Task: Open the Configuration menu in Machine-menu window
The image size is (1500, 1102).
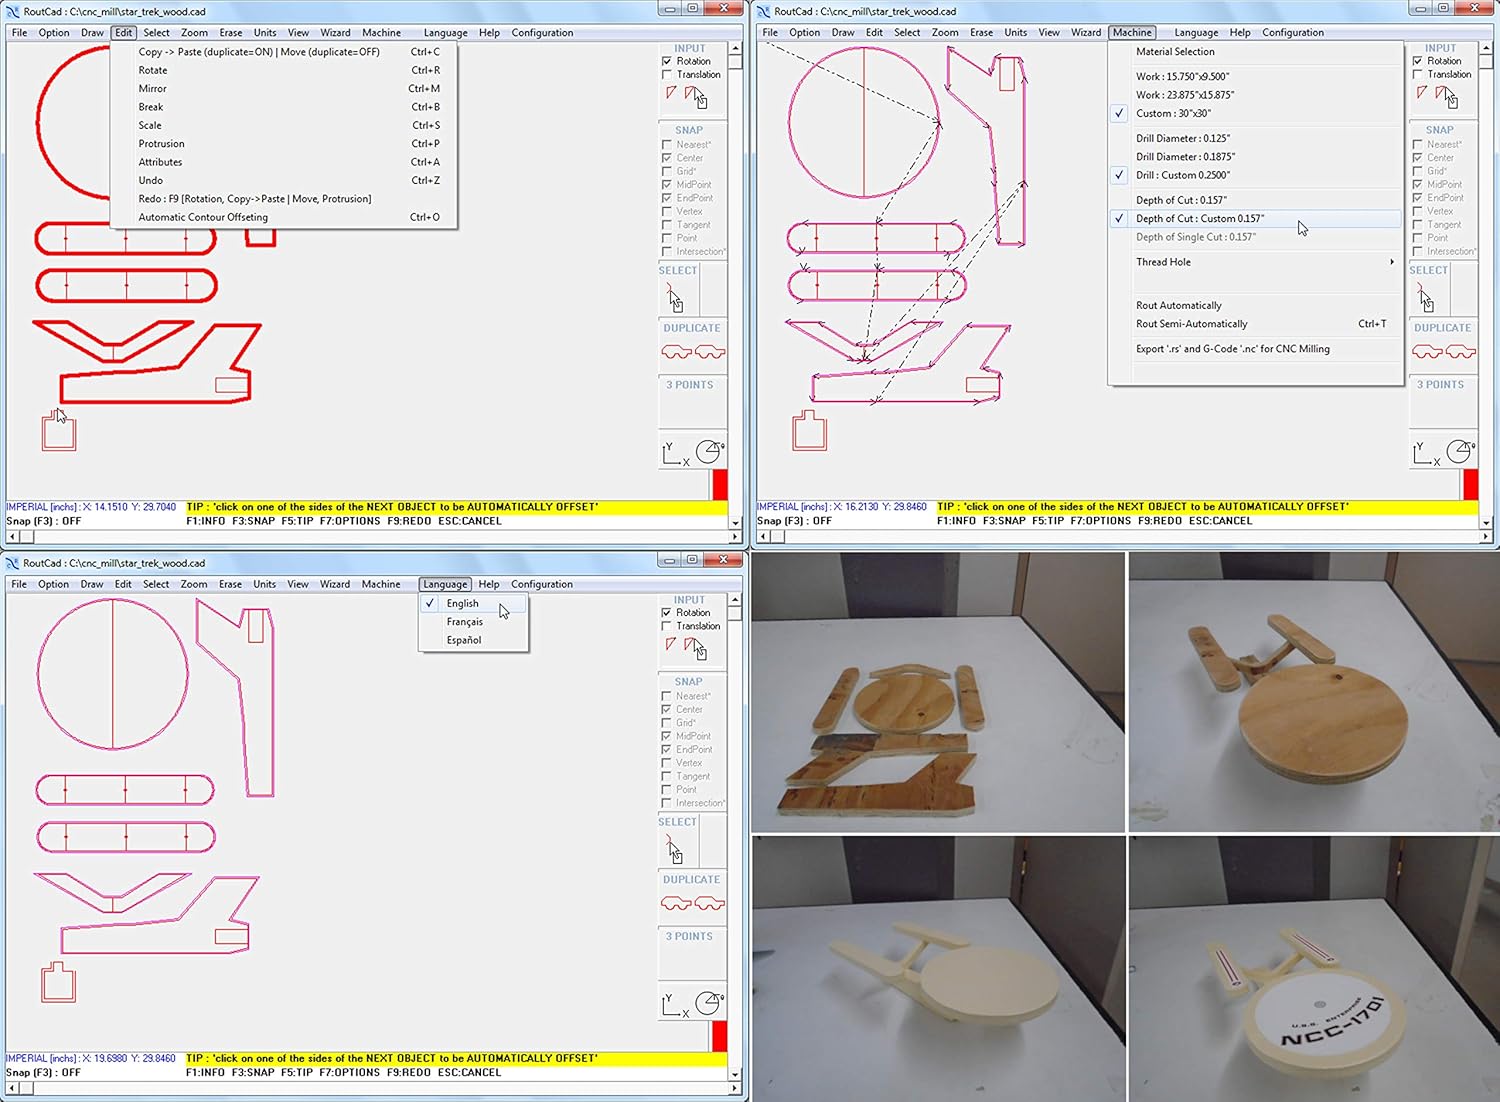Action: pyautogui.click(x=1293, y=33)
